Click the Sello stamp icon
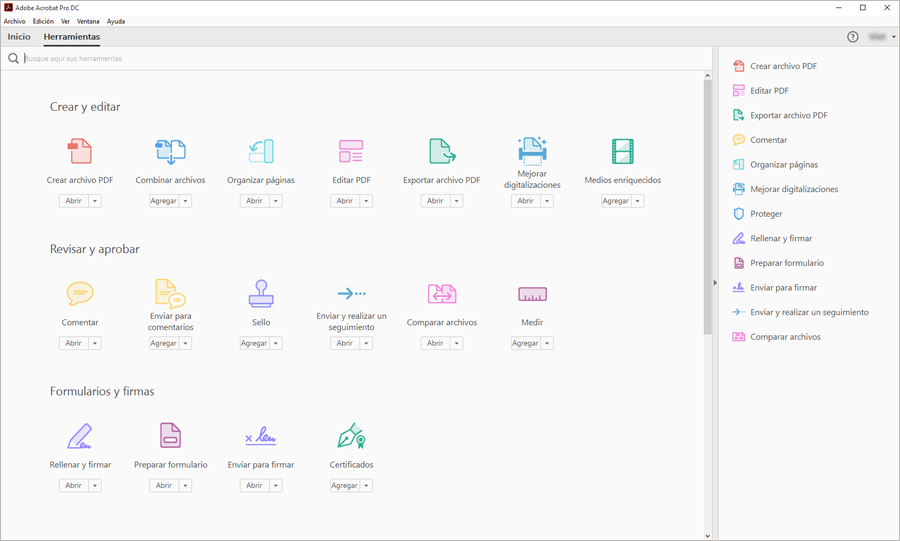 pos(261,293)
